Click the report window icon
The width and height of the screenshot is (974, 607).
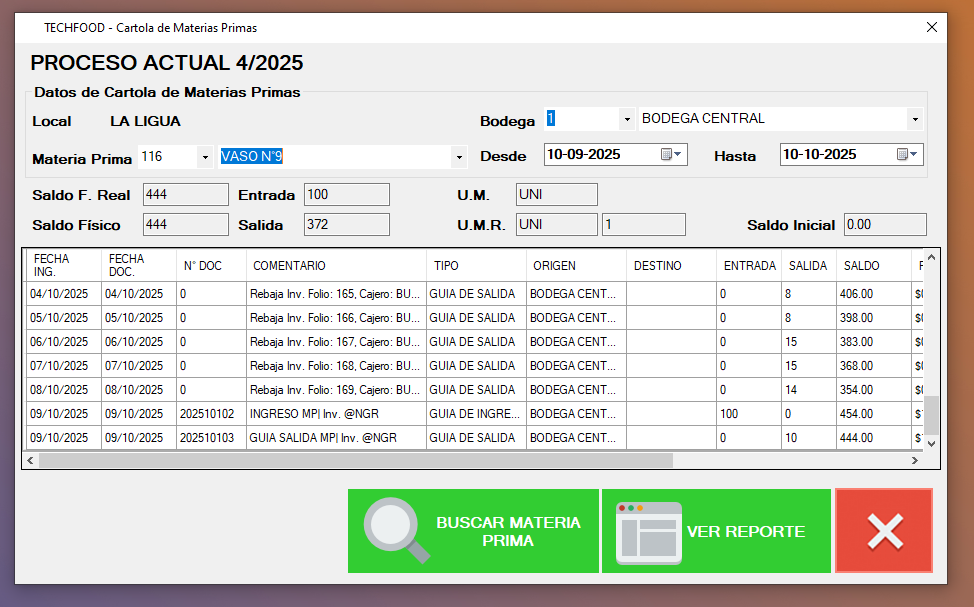[x=648, y=532]
